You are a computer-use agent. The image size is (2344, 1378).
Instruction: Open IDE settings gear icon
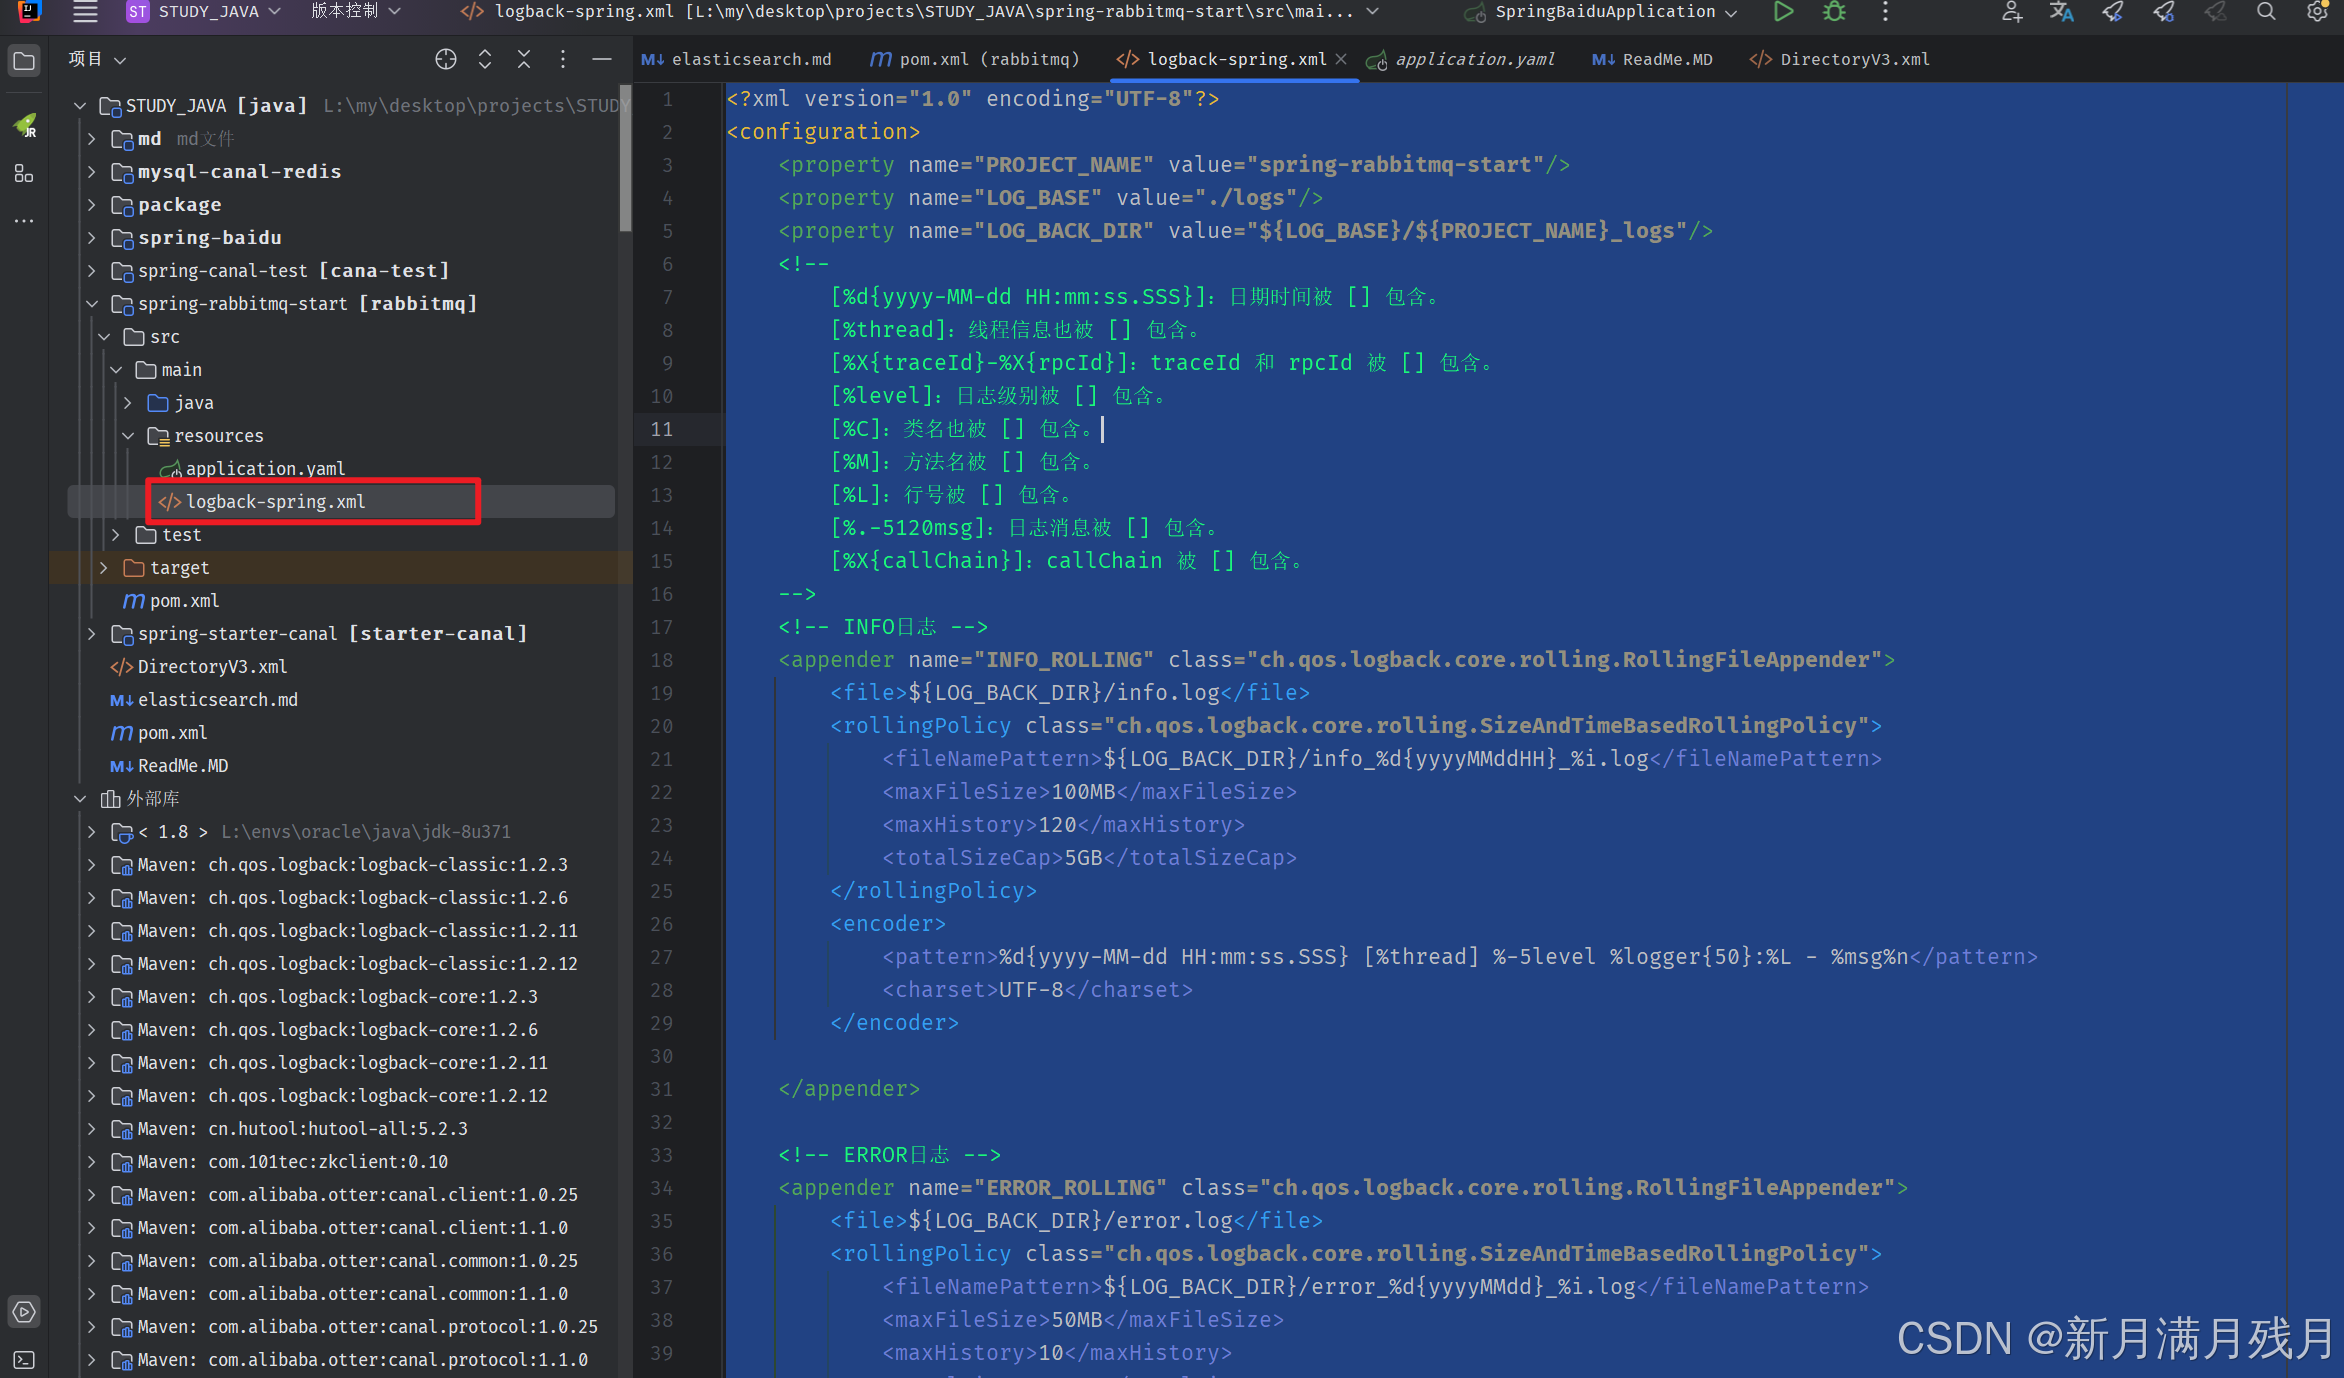[x=2317, y=12]
